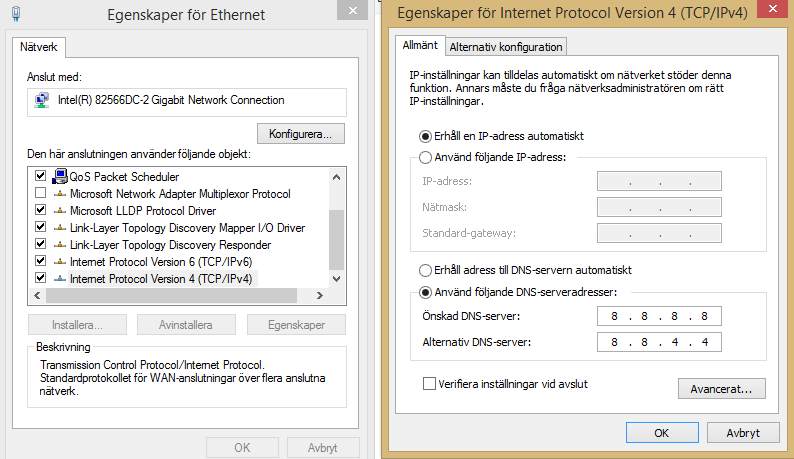Click the Önskad DNS-server address field
The width and height of the screenshot is (794, 459).
(659, 316)
